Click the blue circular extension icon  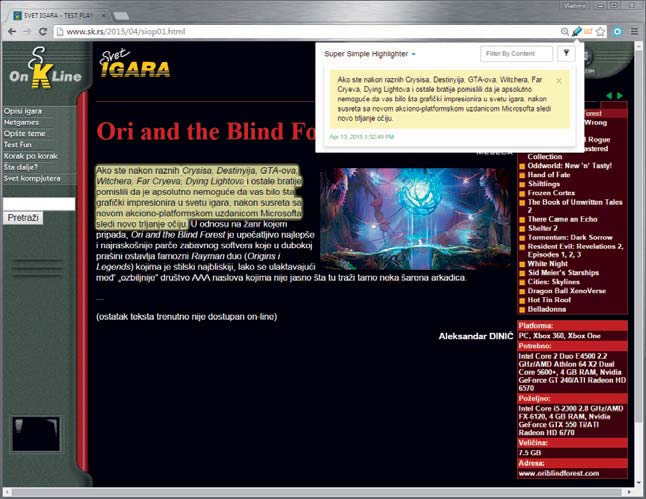[617, 31]
